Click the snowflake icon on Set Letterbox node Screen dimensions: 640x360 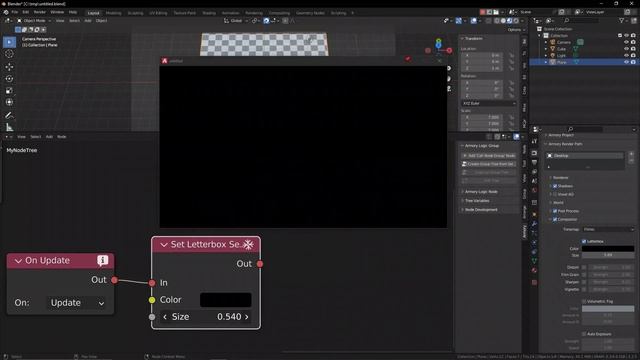coord(248,244)
